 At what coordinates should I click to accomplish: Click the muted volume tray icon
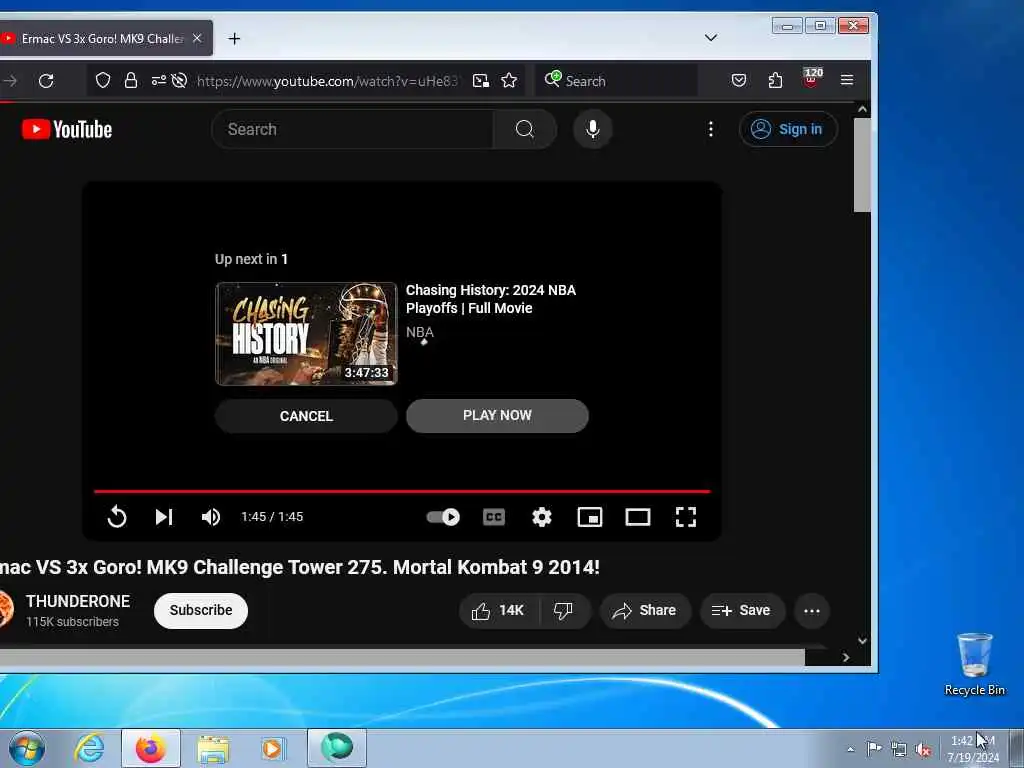click(923, 749)
